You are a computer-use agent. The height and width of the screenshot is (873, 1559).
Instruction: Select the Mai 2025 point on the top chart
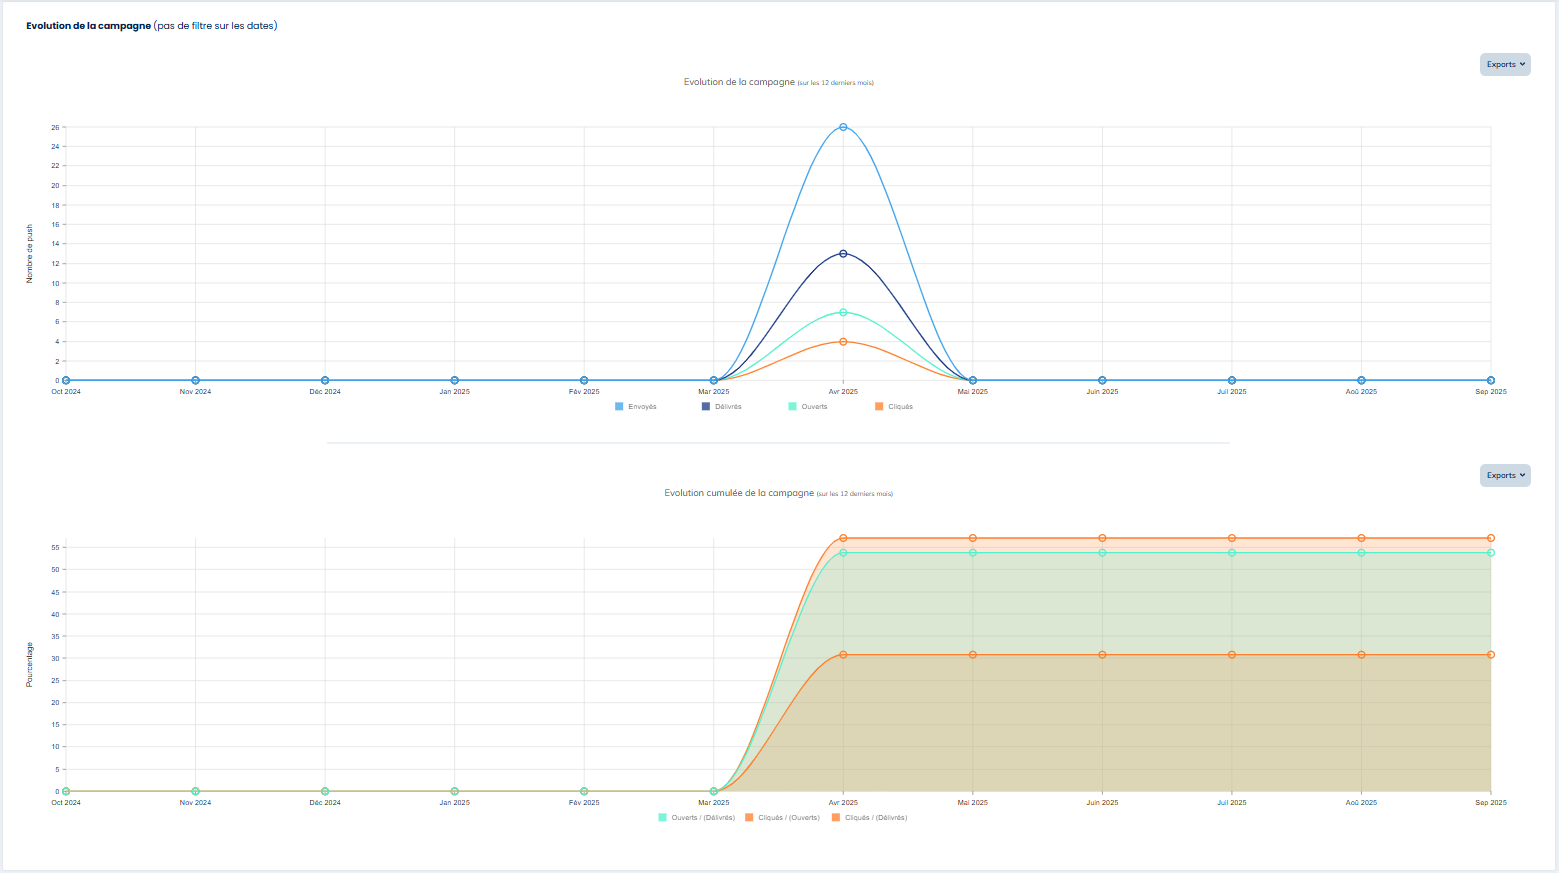tap(972, 380)
